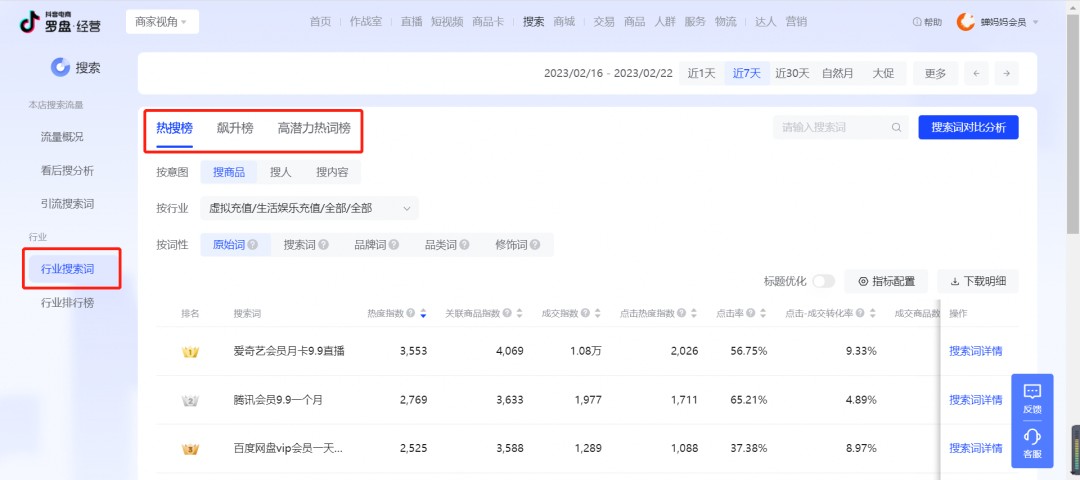
Task: Sort by 热度指数 column arrows
Action: click(423, 313)
